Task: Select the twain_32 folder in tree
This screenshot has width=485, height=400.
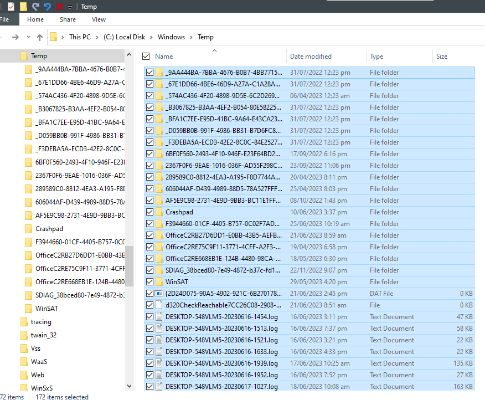Action: (43, 335)
